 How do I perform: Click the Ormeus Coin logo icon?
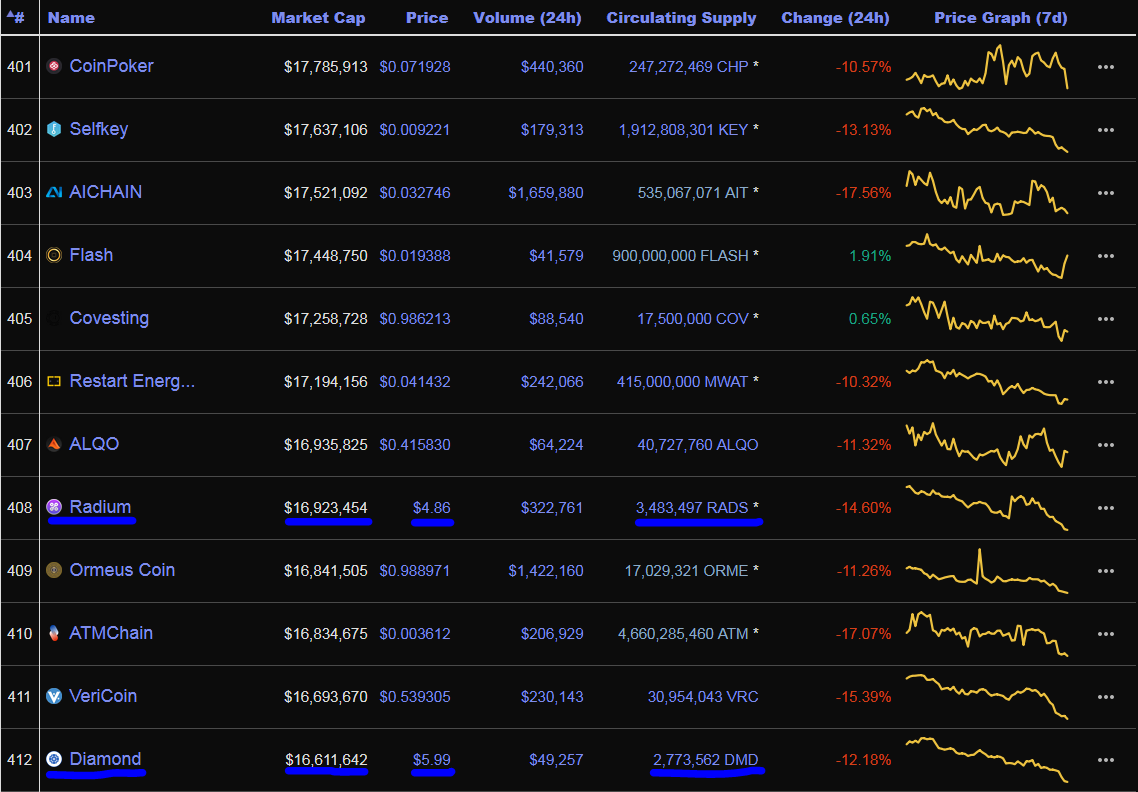click(54, 570)
